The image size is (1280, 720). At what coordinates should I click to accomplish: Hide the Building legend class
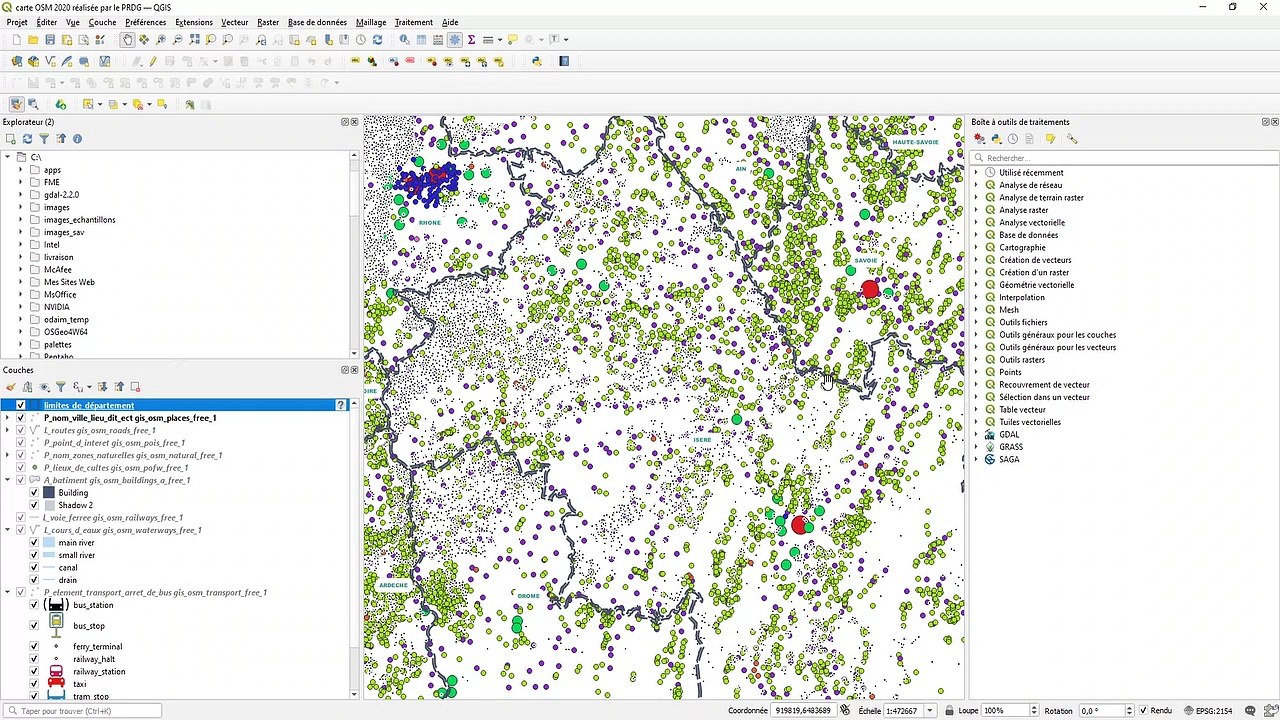point(34,493)
